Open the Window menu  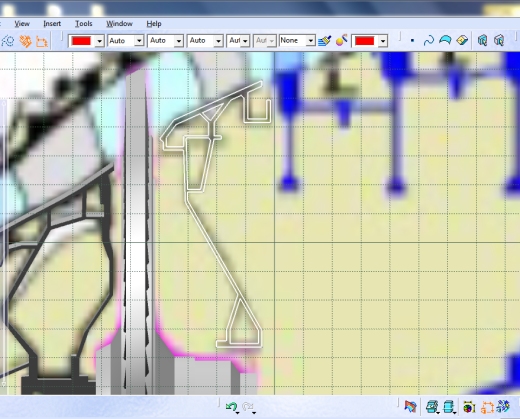[119, 24]
